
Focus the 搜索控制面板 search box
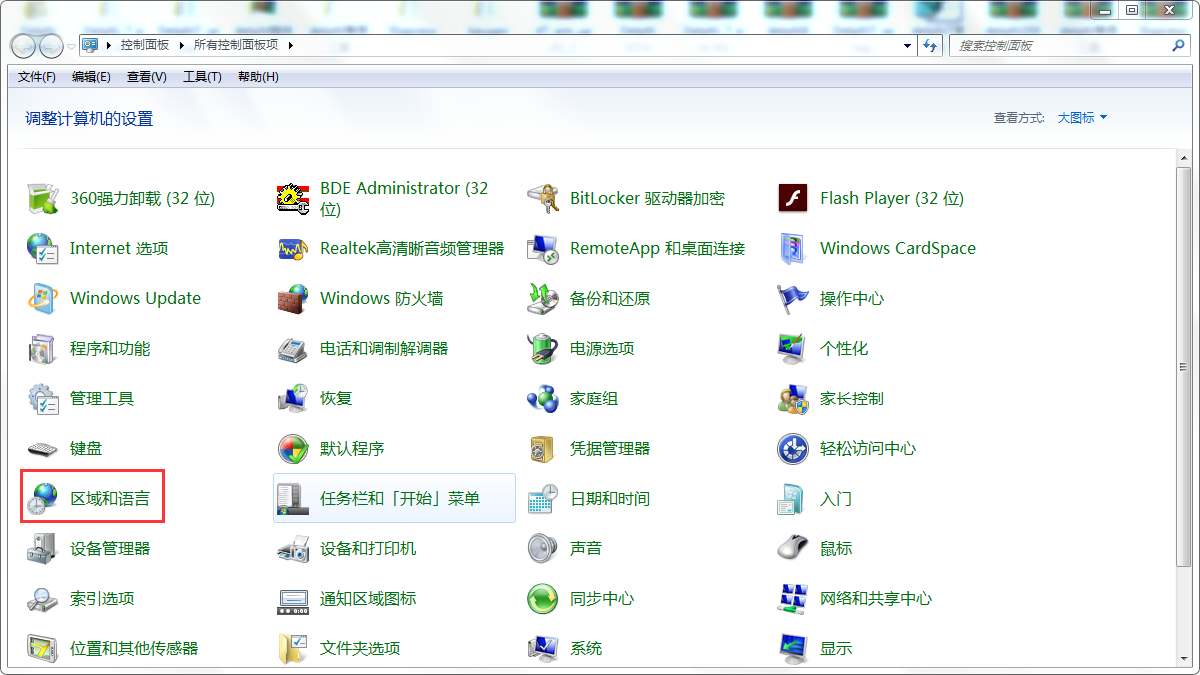pyautogui.click(x=1069, y=45)
